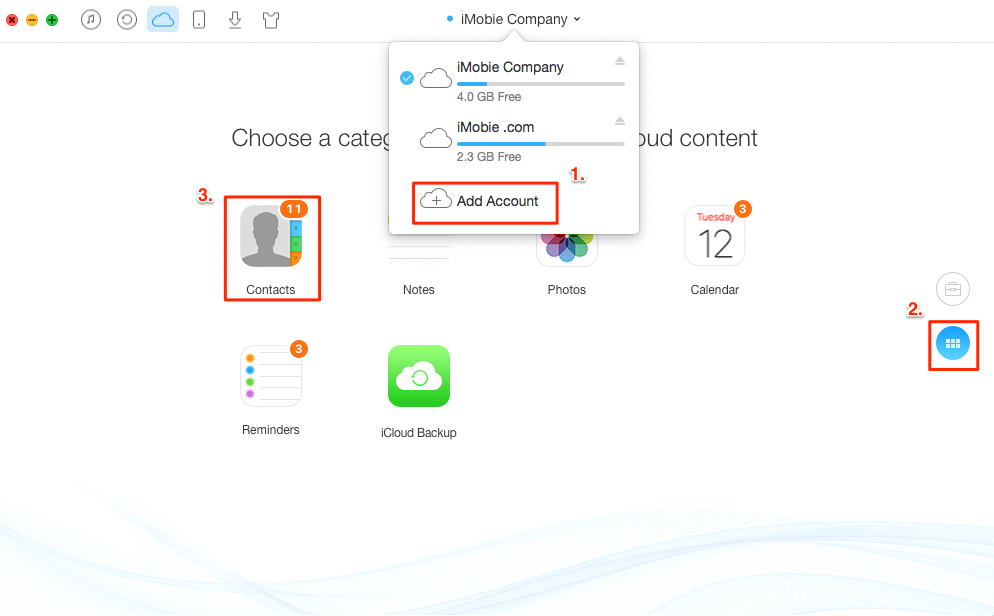Select the iCloud content toolbar icon

click(x=163, y=19)
